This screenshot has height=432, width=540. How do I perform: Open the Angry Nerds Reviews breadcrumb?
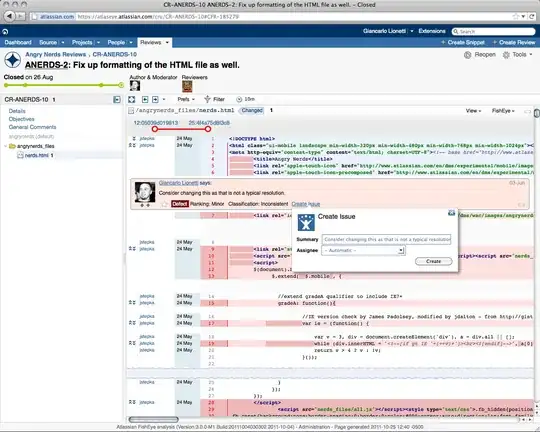(x=55, y=54)
